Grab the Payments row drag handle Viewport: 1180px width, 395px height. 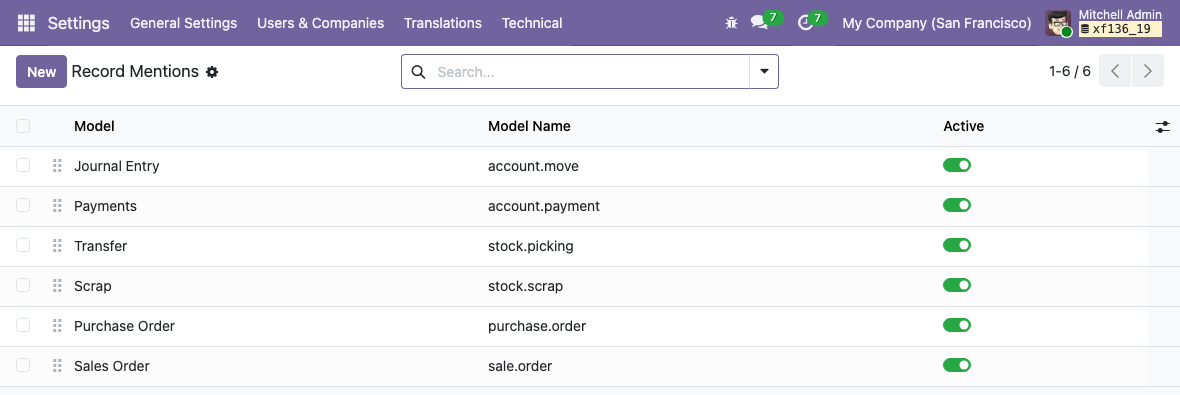[x=57, y=206]
